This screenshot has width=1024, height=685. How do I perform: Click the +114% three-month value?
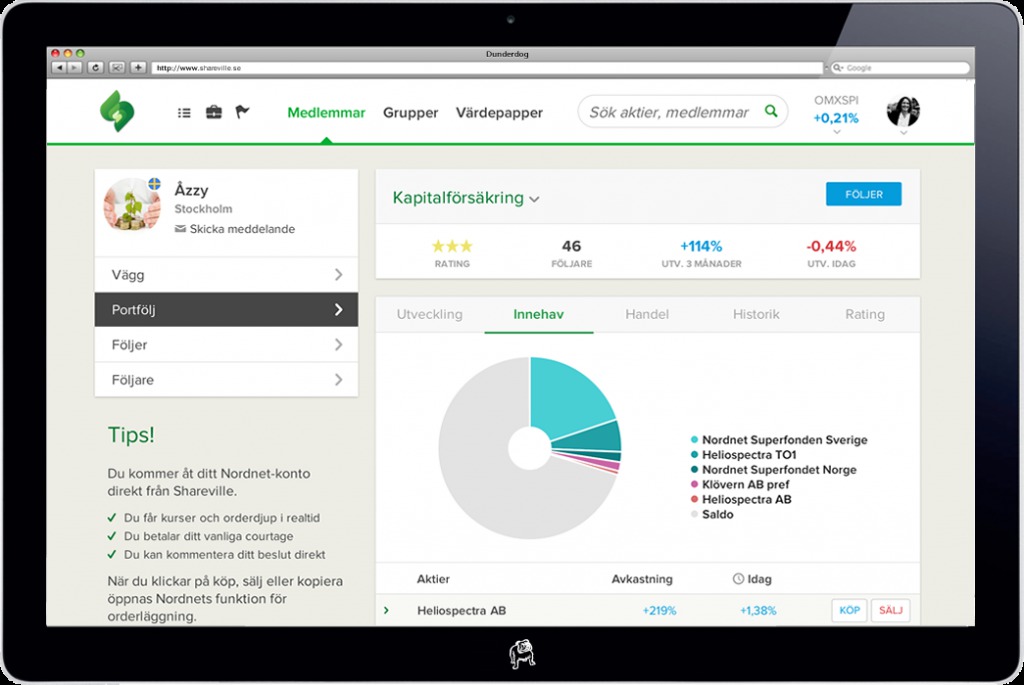tap(701, 246)
